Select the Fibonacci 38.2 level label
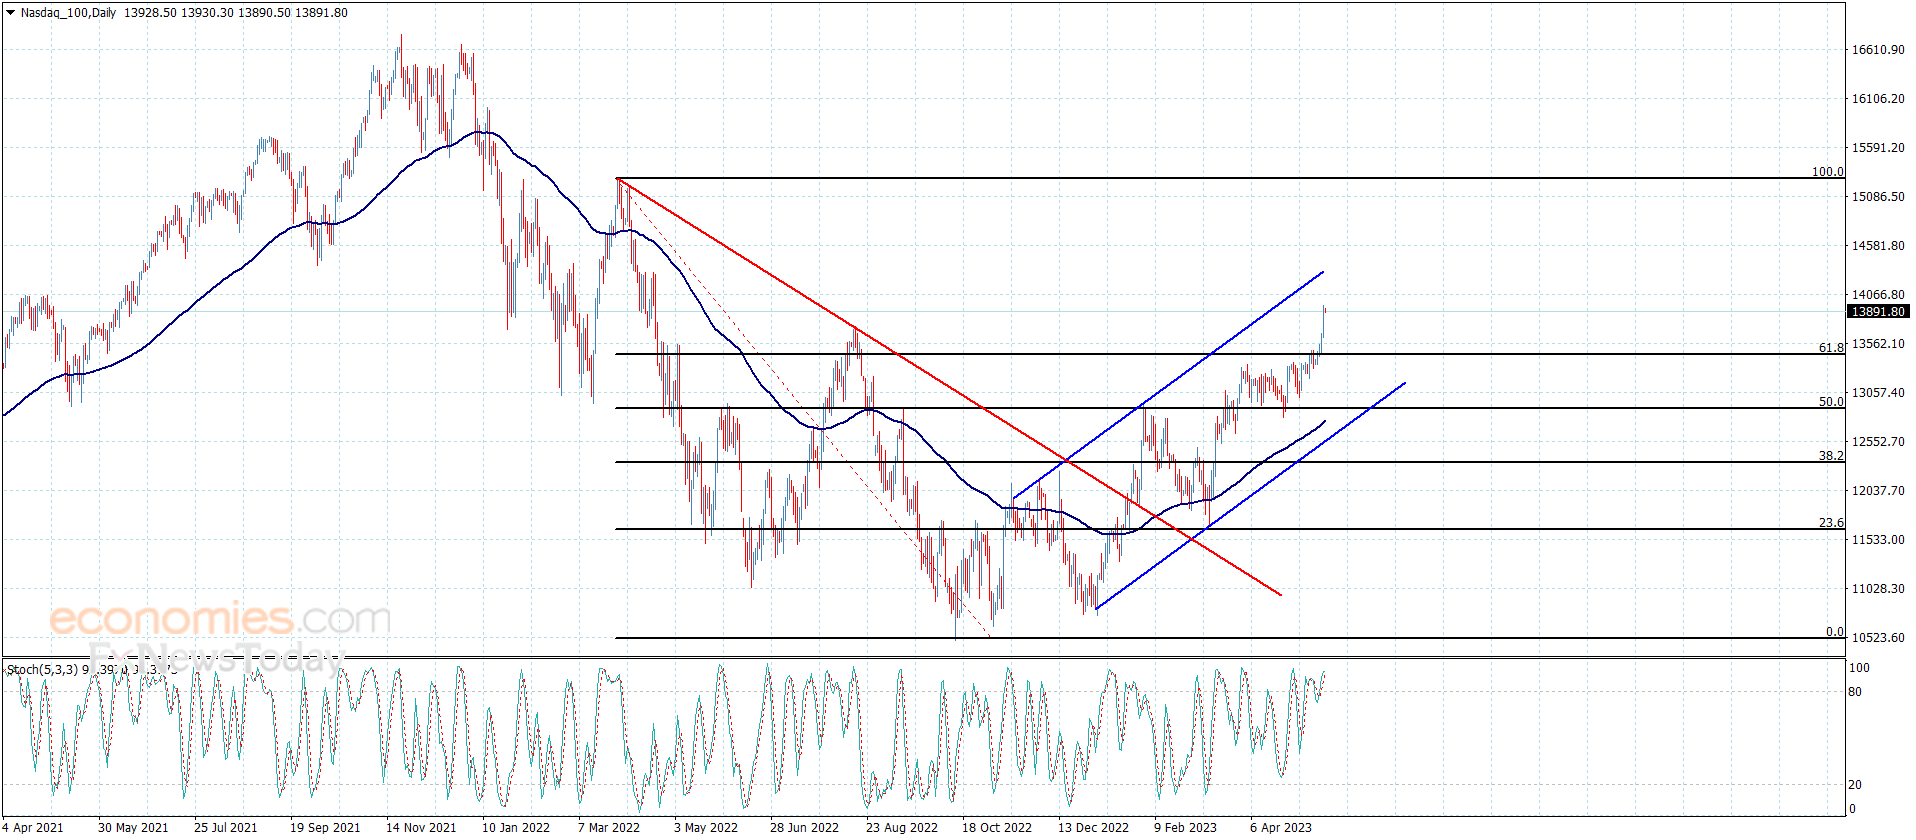 coord(1831,456)
